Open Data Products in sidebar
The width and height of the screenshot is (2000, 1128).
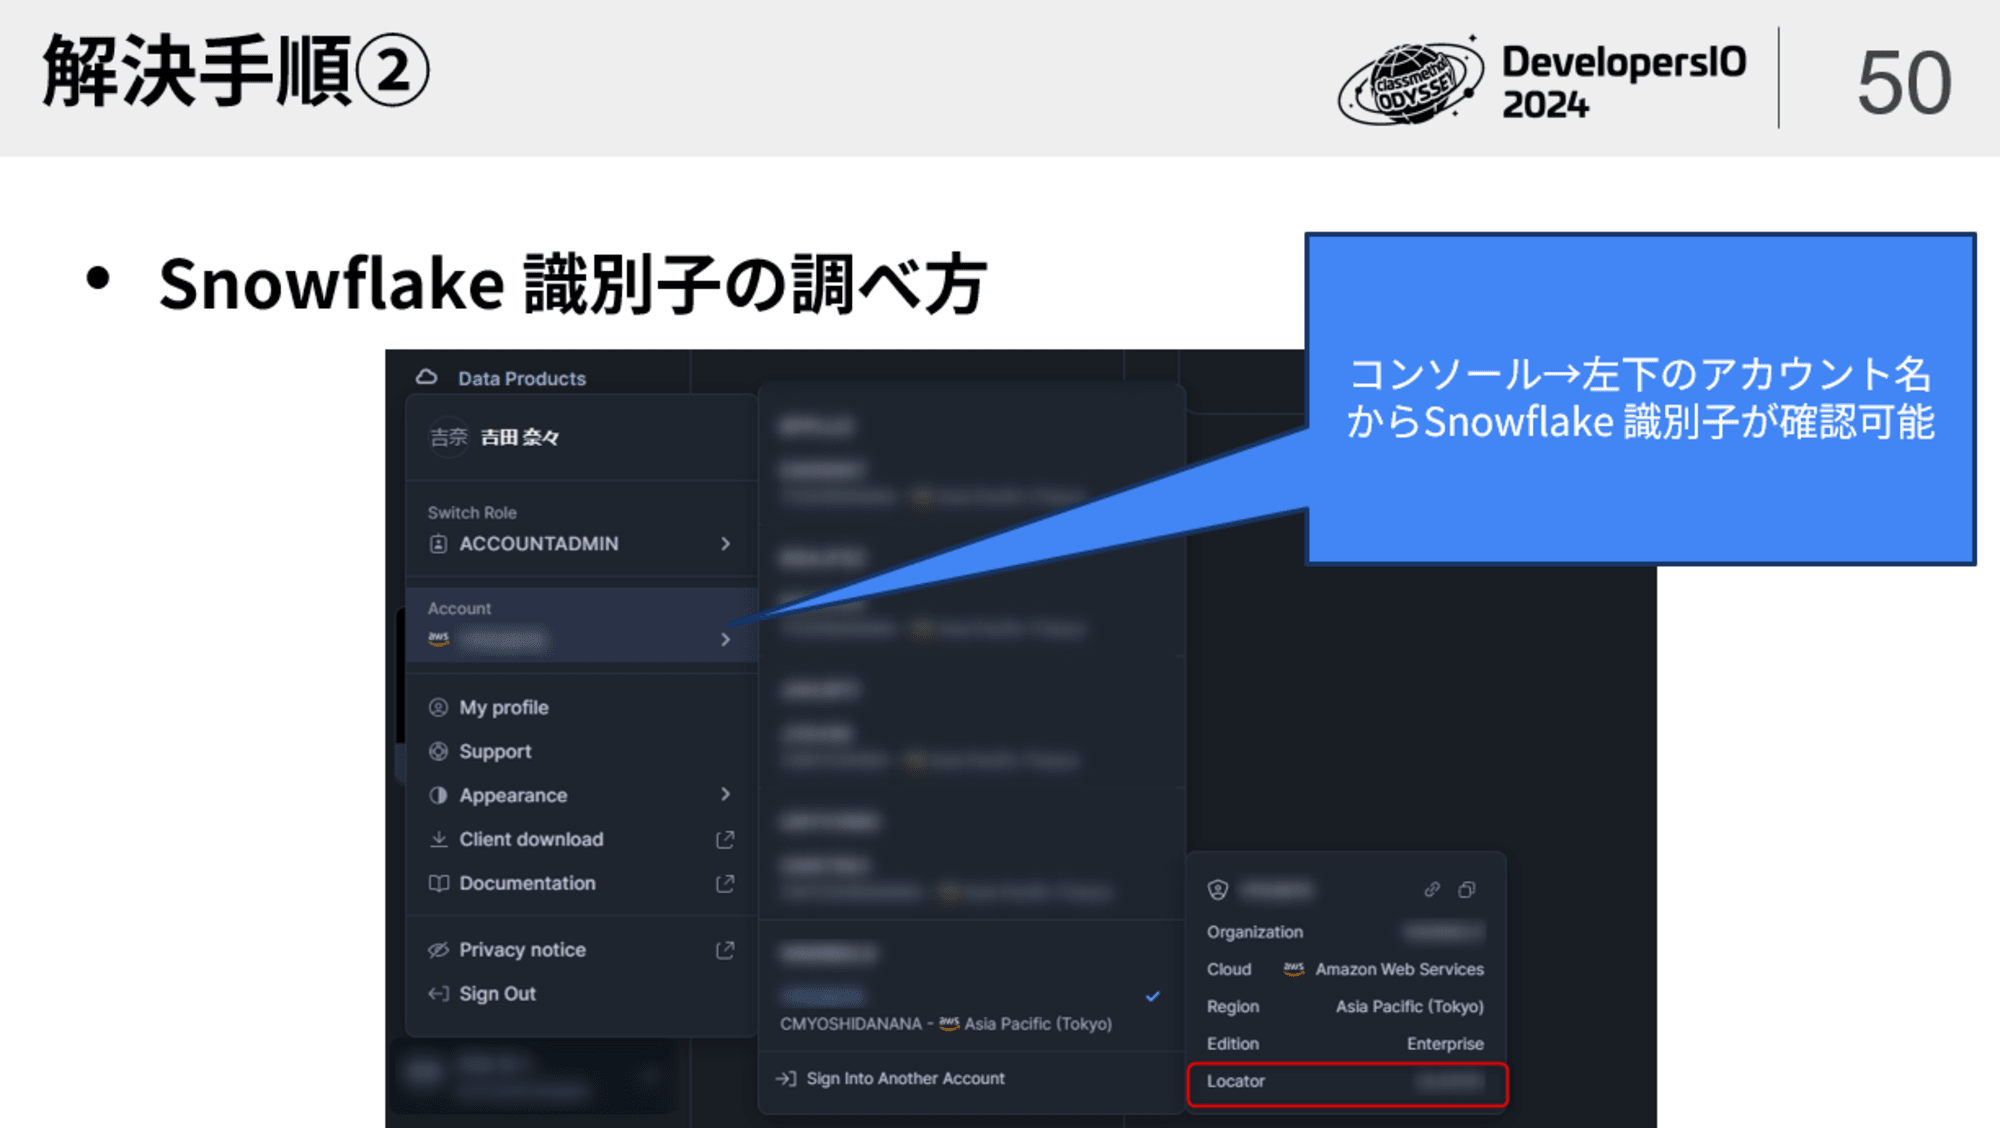click(522, 379)
